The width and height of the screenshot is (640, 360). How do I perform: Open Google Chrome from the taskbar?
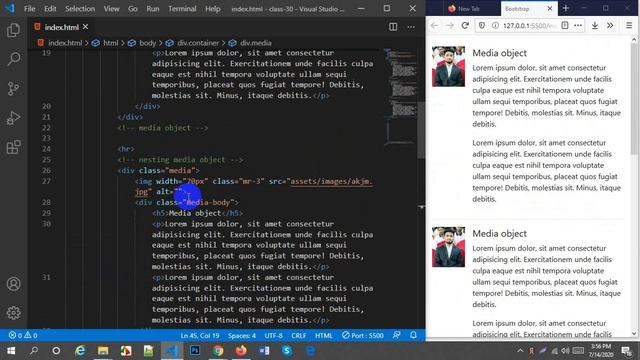click(x=218, y=351)
